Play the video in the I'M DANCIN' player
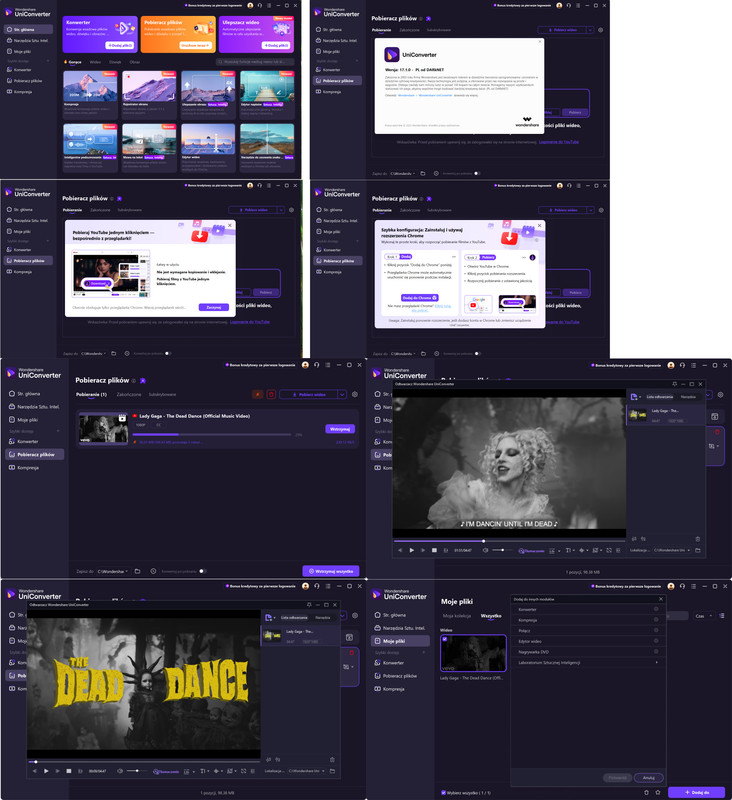 click(412, 551)
